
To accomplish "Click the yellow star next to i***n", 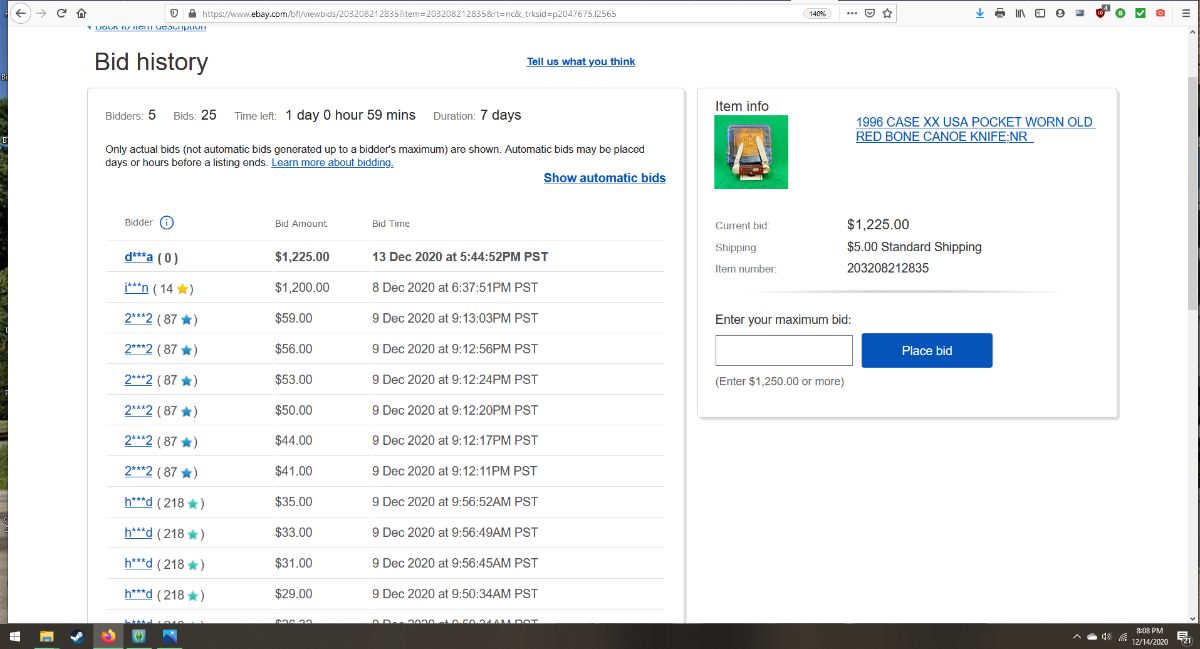I will click(184, 289).
